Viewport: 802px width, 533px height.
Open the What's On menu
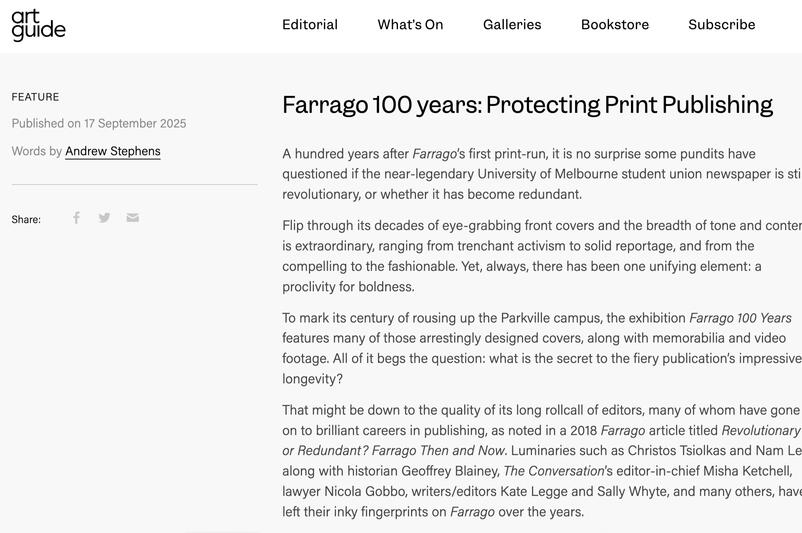410,25
